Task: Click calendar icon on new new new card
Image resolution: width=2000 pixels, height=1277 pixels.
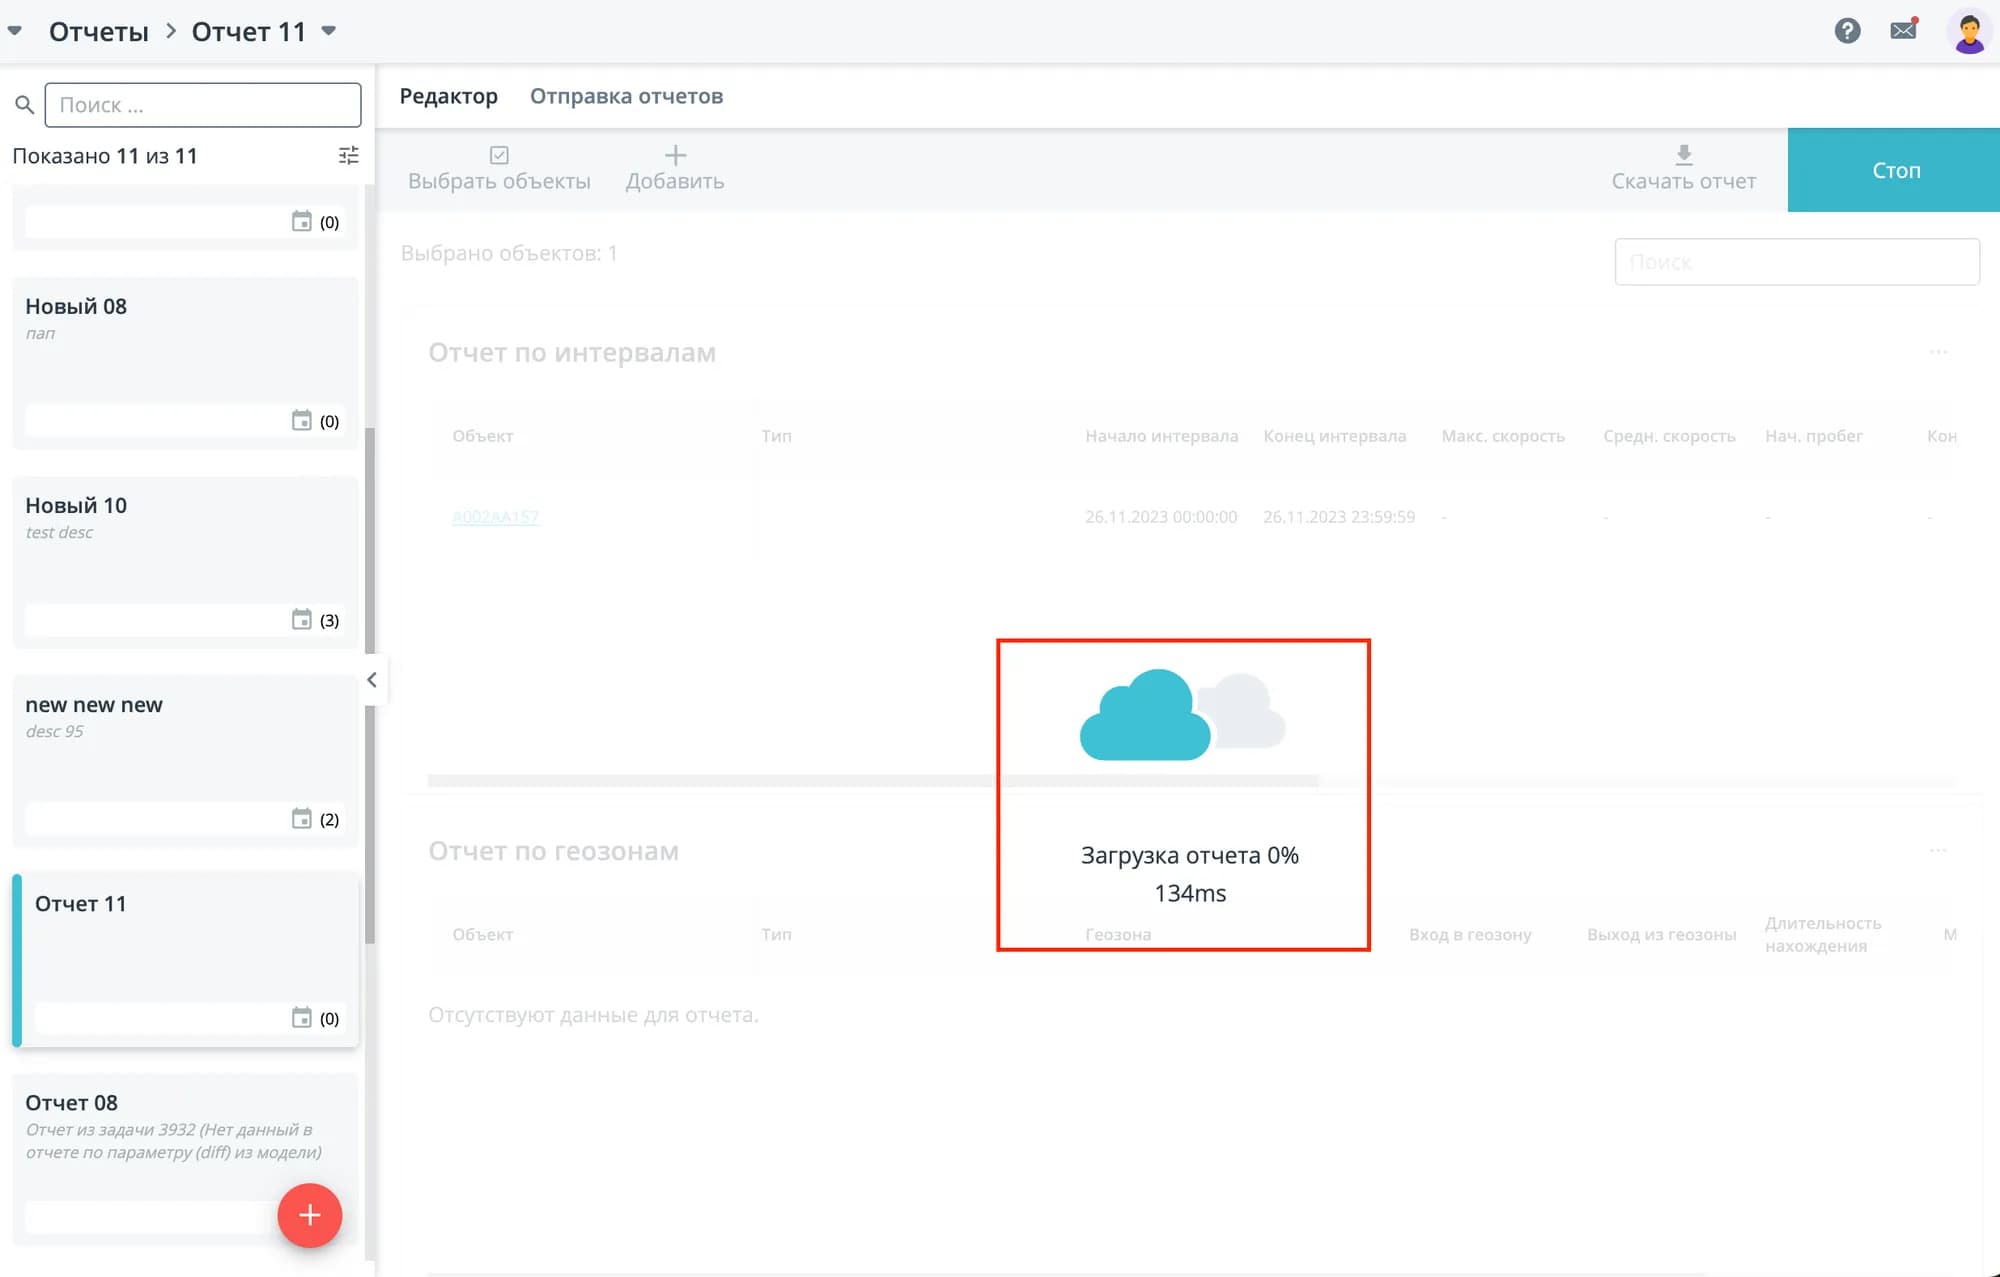Action: 301,818
